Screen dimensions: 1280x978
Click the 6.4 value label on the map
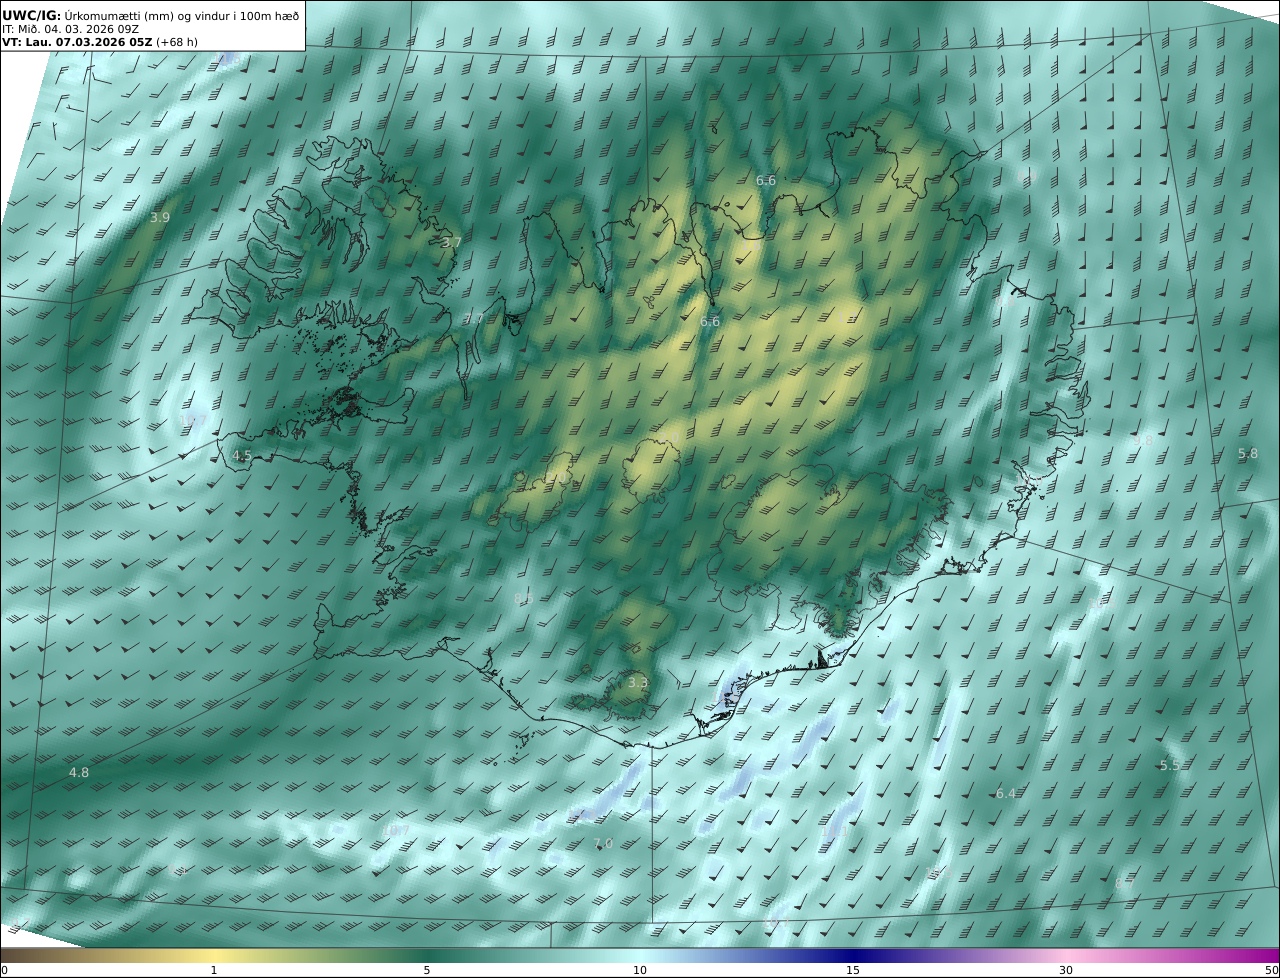pyautogui.click(x=1006, y=793)
